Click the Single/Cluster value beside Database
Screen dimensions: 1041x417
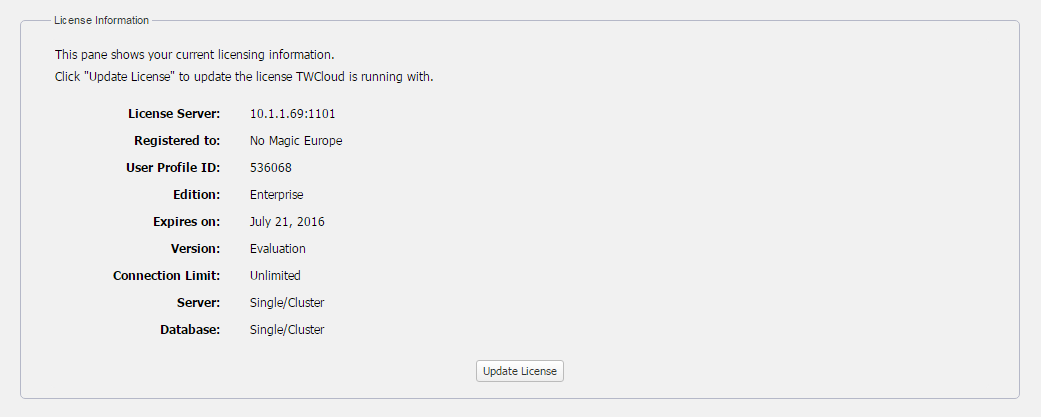click(287, 330)
